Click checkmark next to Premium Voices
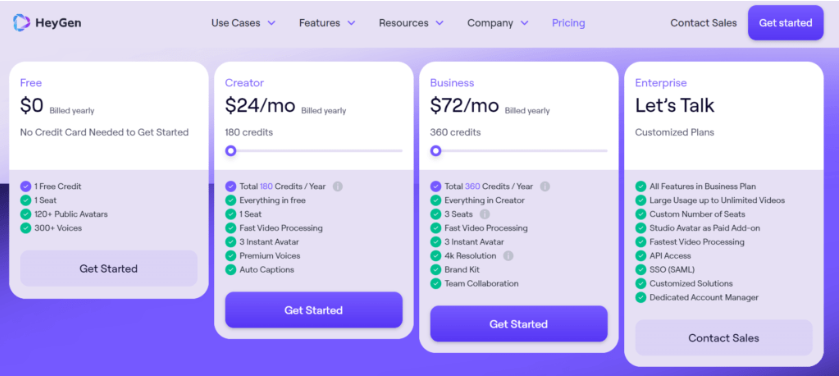839x376 pixels. [x=231, y=256]
